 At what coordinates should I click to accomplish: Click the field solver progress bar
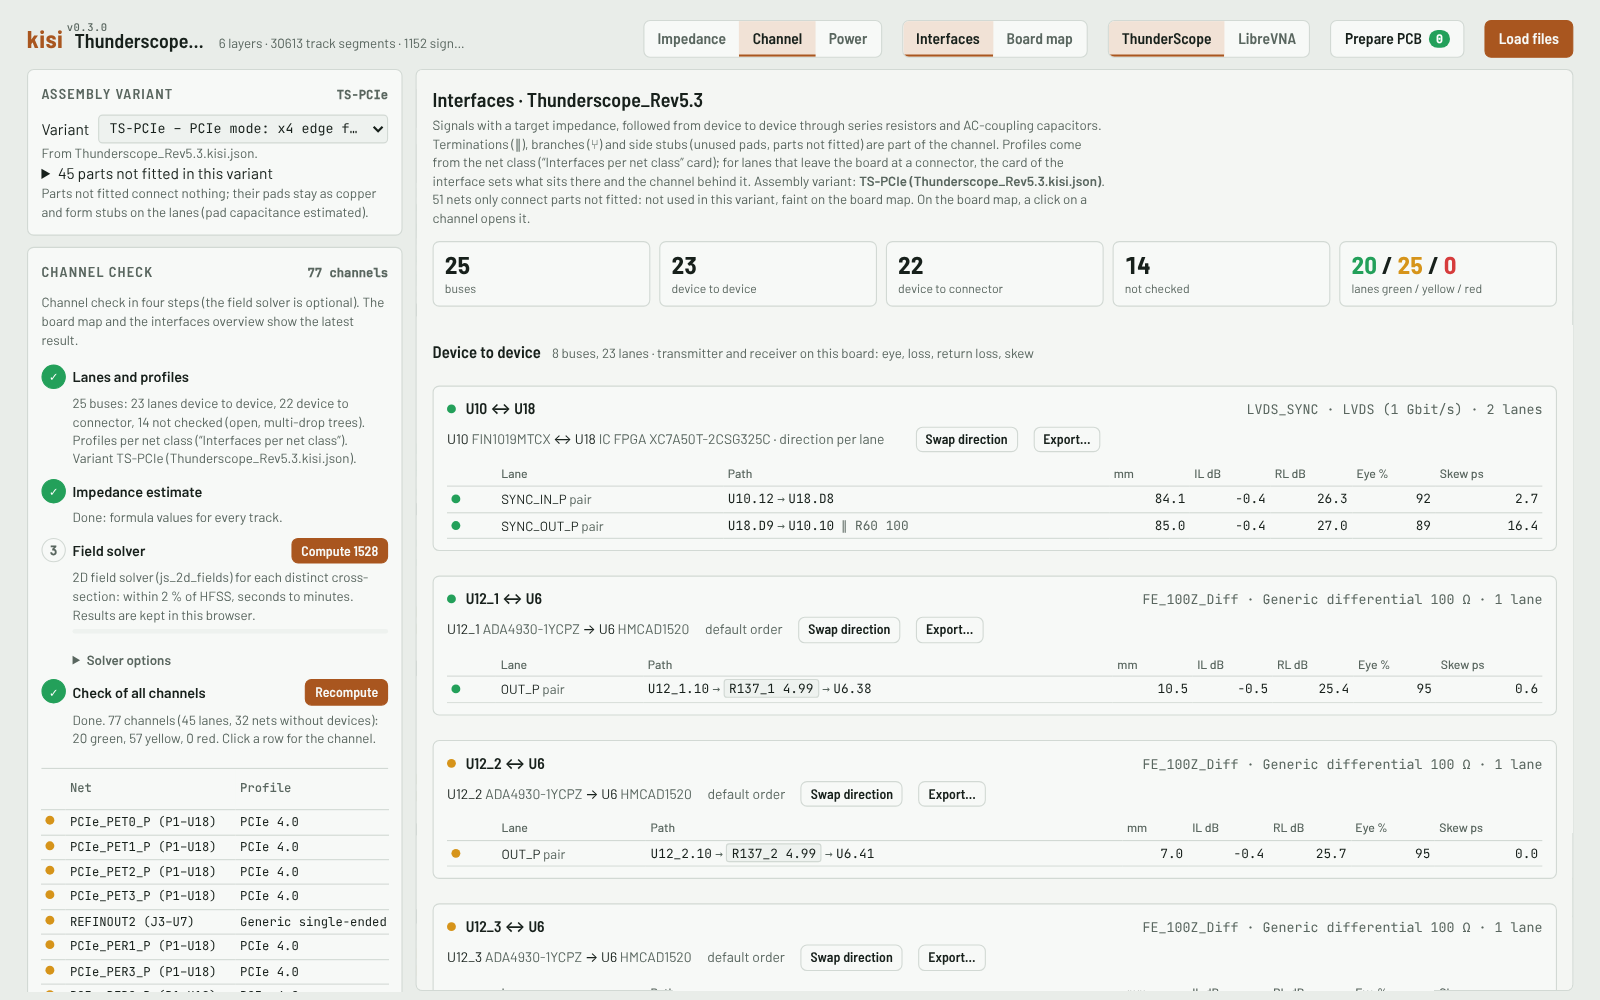(x=230, y=632)
